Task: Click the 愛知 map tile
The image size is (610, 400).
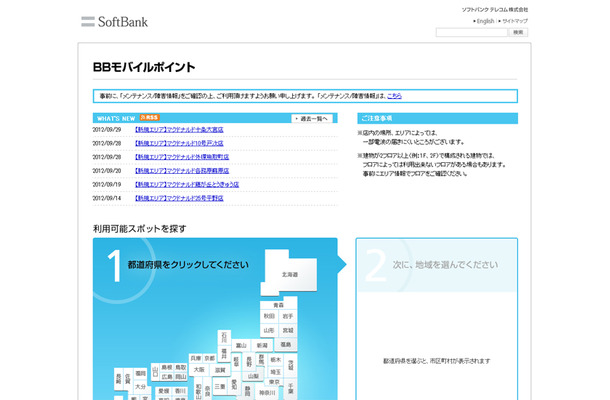Action: tap(234, 384)
